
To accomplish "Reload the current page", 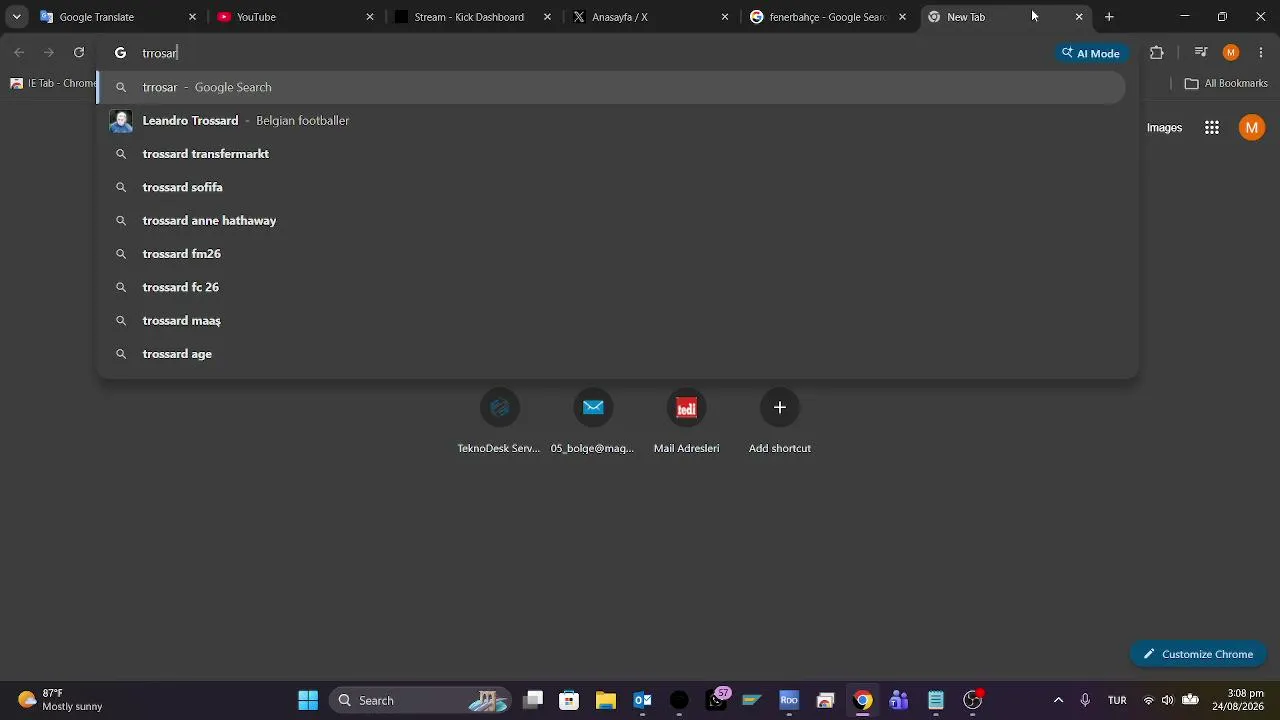I will [79, 53].
